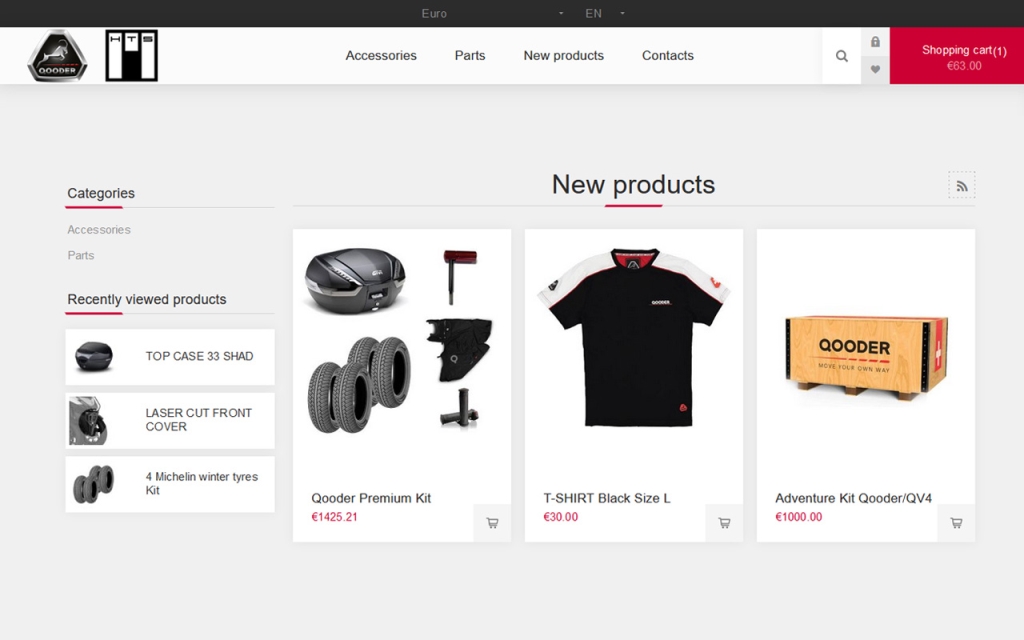Click the Recently viewed products heading

point(147,300)
